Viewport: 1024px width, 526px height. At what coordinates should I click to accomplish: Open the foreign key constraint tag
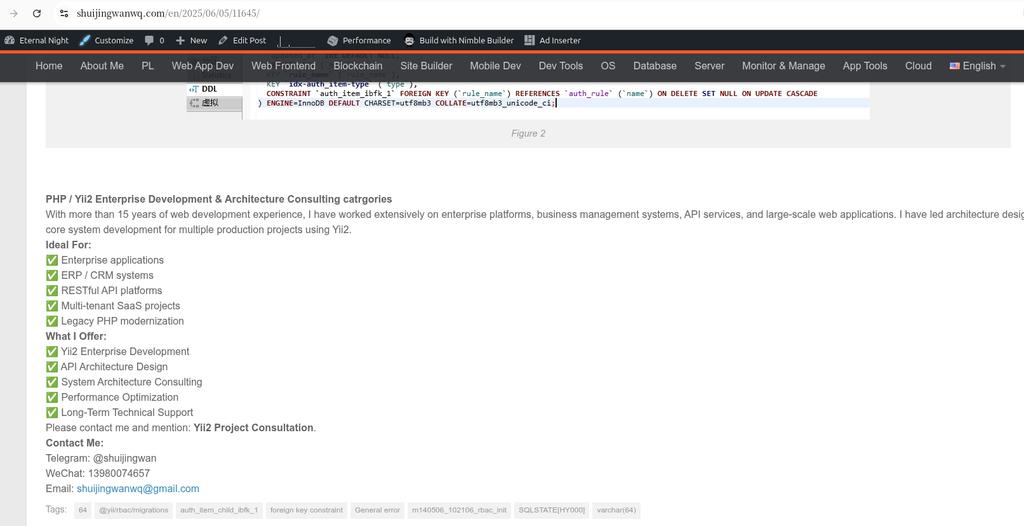(306, 510)
